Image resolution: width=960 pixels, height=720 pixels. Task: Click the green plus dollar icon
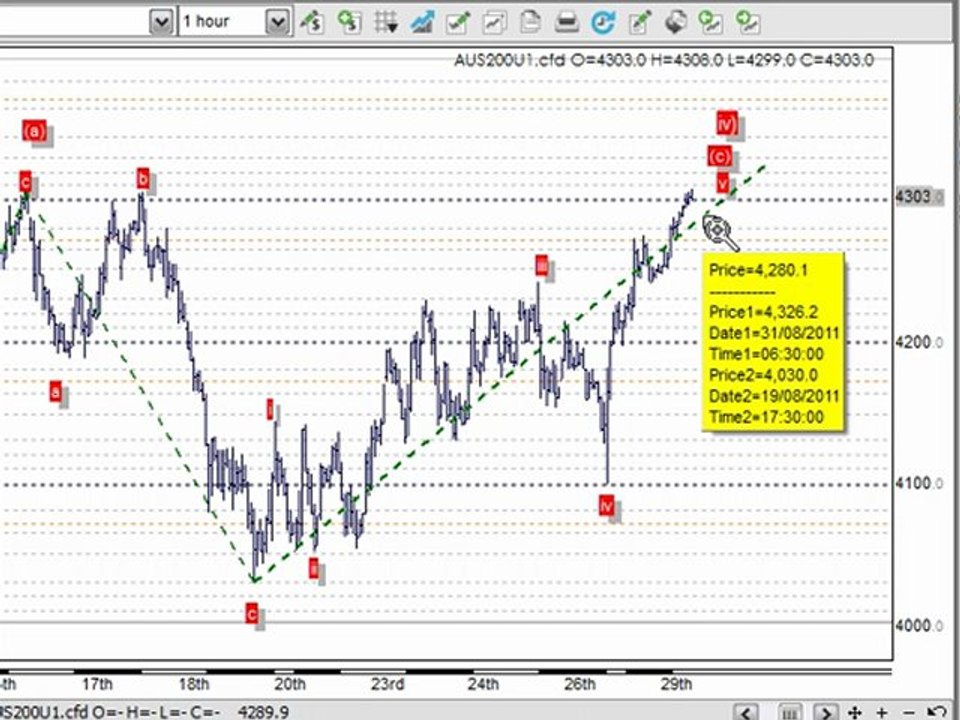pyautogui.click(x=348, y=23)
